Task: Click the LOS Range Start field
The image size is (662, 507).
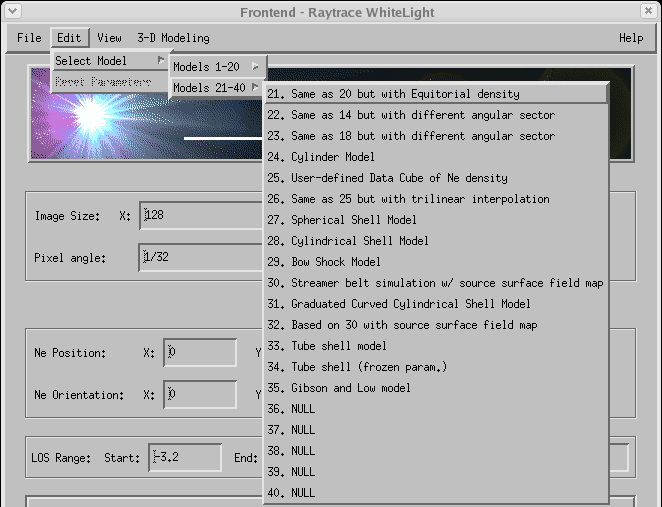Action: point(185,458)
